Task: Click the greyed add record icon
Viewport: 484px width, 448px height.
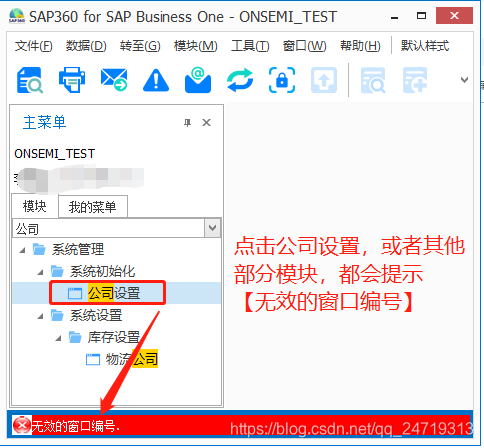Action: [x=415, y=80]
